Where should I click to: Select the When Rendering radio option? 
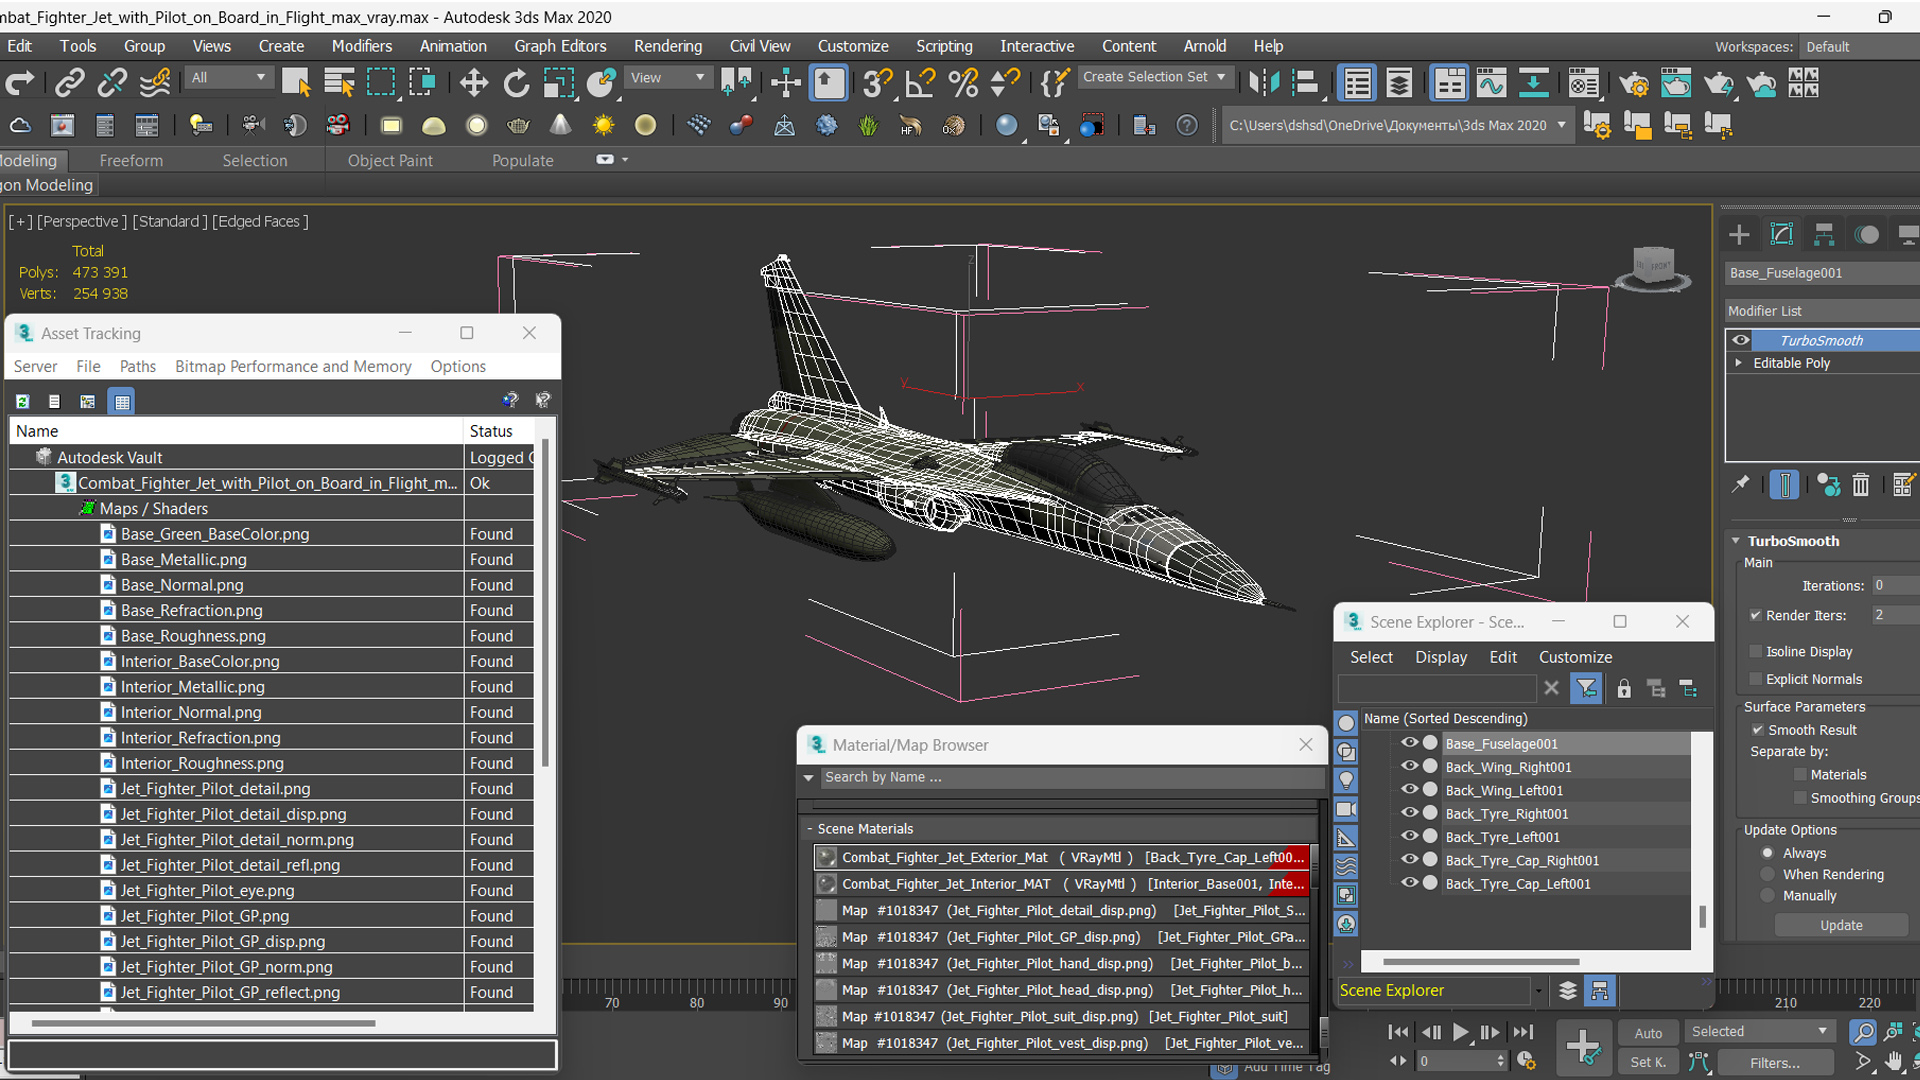[1768, 874]
